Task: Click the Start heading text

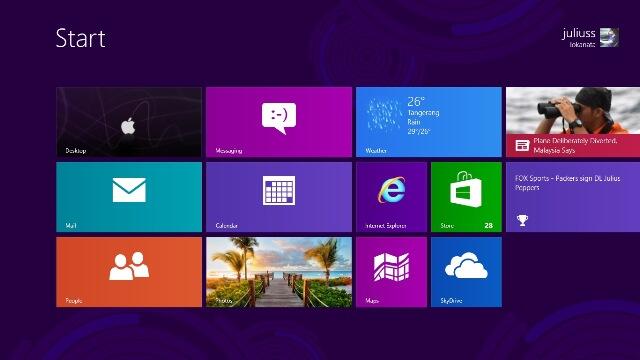Action: tap(81, 38)
